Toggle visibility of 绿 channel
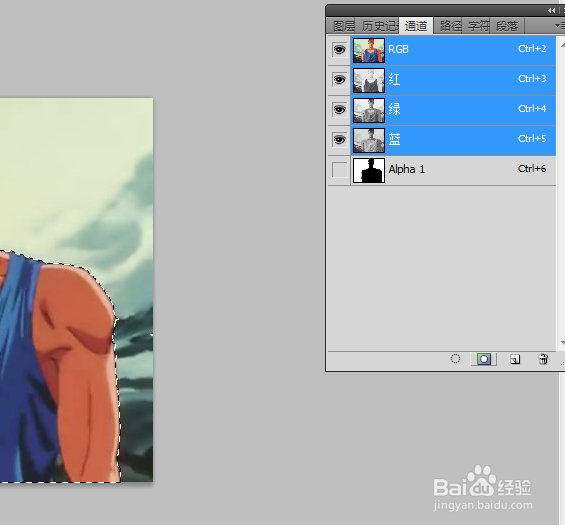Screen dimensions: 565x525 (x=339, y=109)
